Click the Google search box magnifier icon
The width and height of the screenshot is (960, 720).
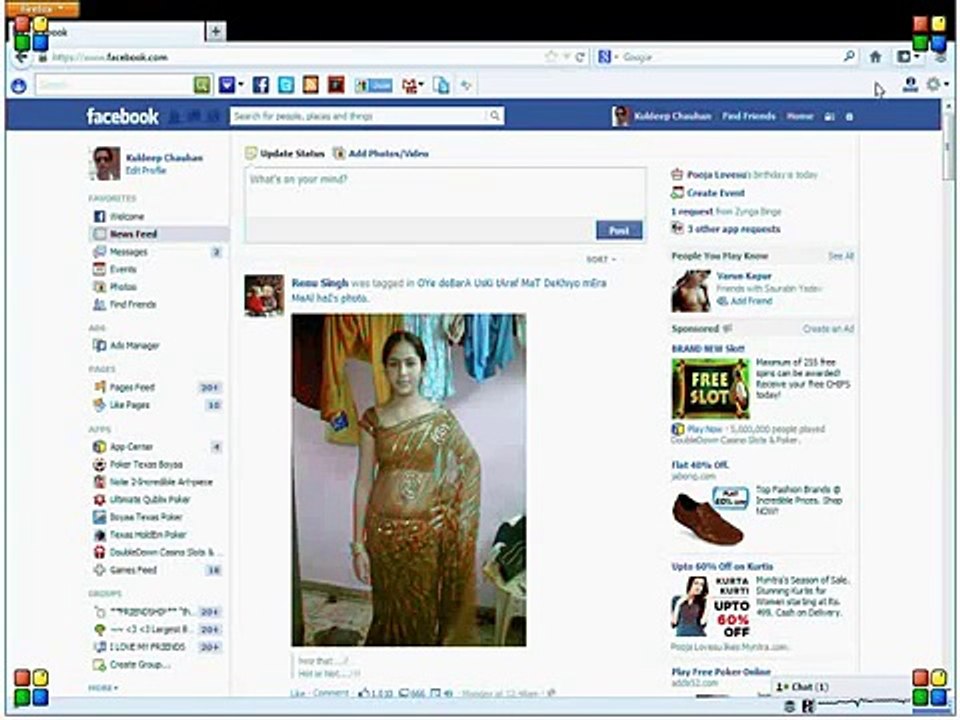[x=849, y=56]
